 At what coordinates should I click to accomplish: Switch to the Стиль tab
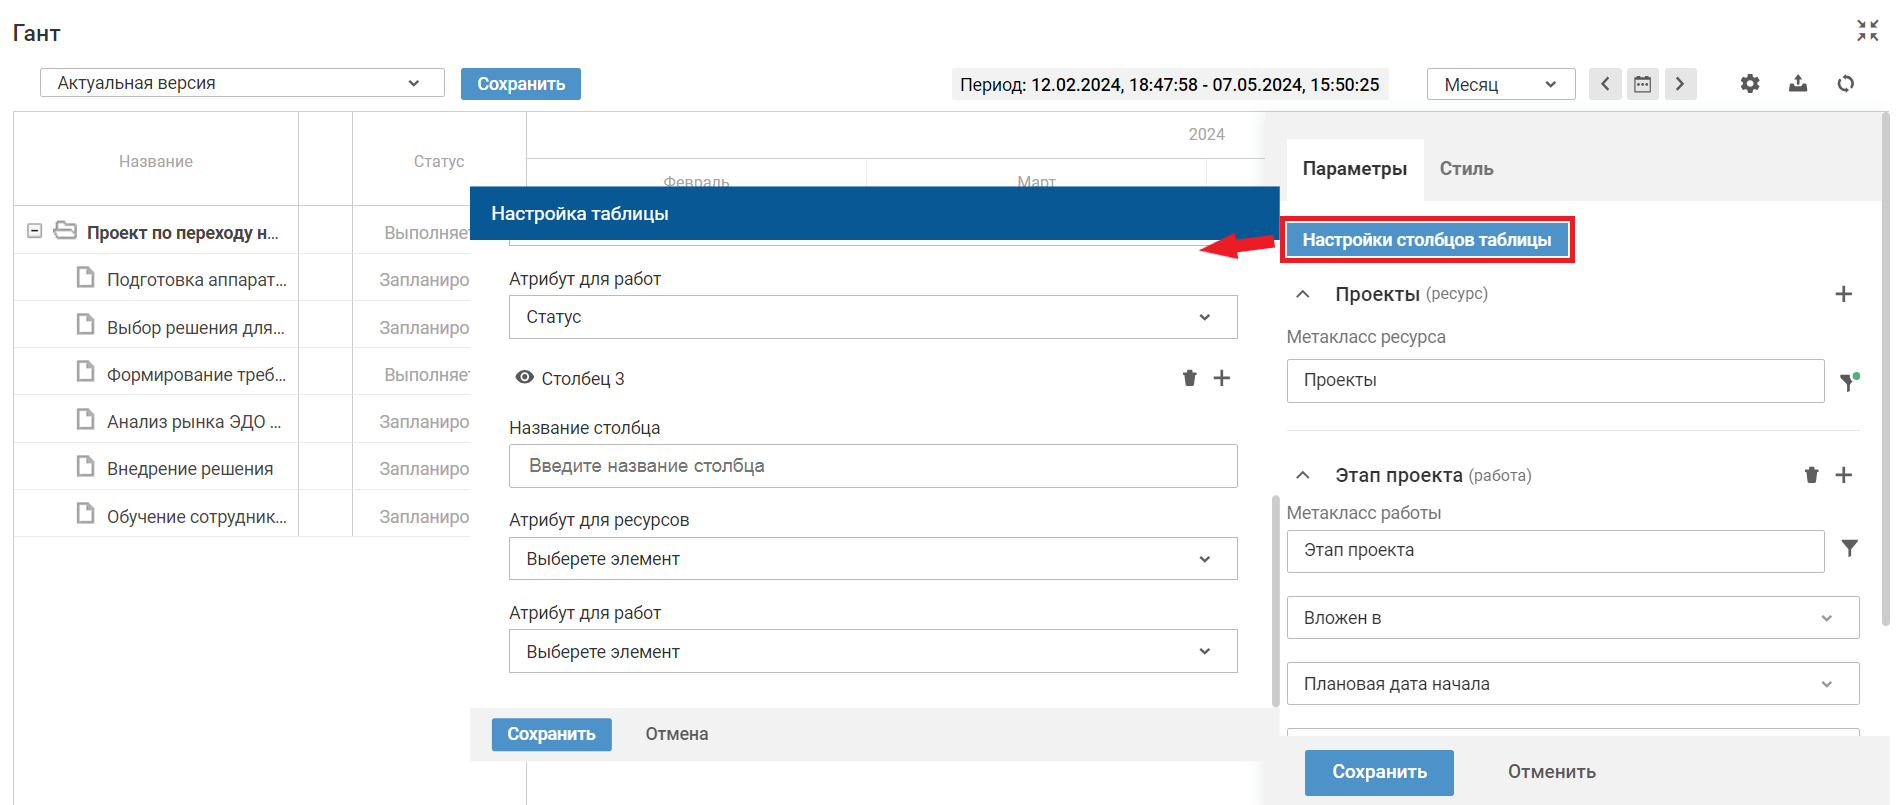coord(1466,169)
